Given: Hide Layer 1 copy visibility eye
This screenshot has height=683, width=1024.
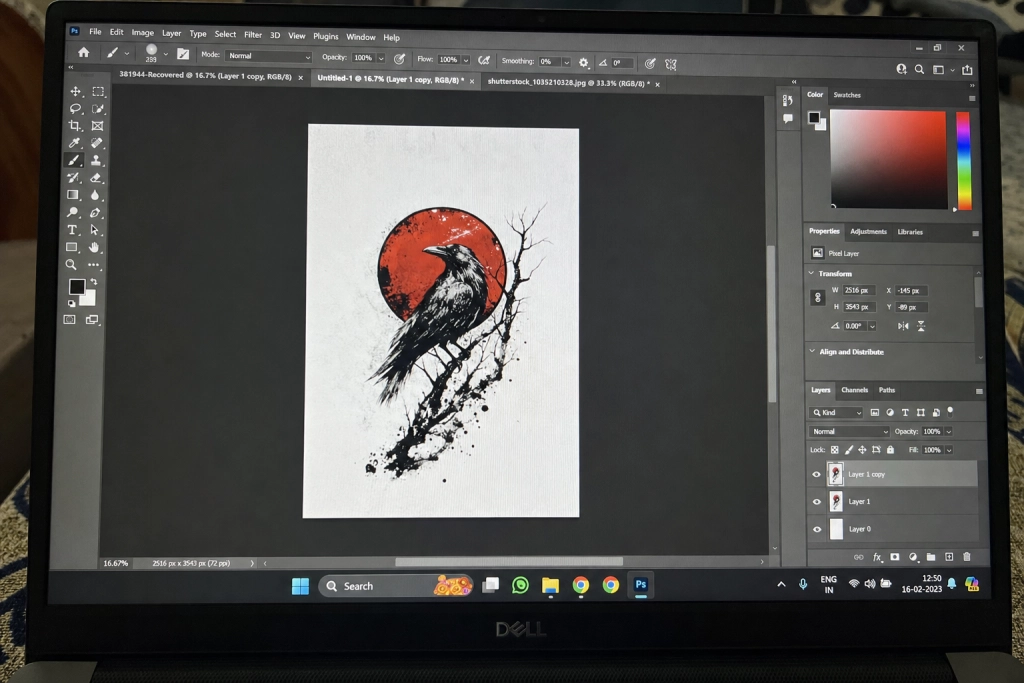Looking at the screenshot, I should (x=816, y=475).
